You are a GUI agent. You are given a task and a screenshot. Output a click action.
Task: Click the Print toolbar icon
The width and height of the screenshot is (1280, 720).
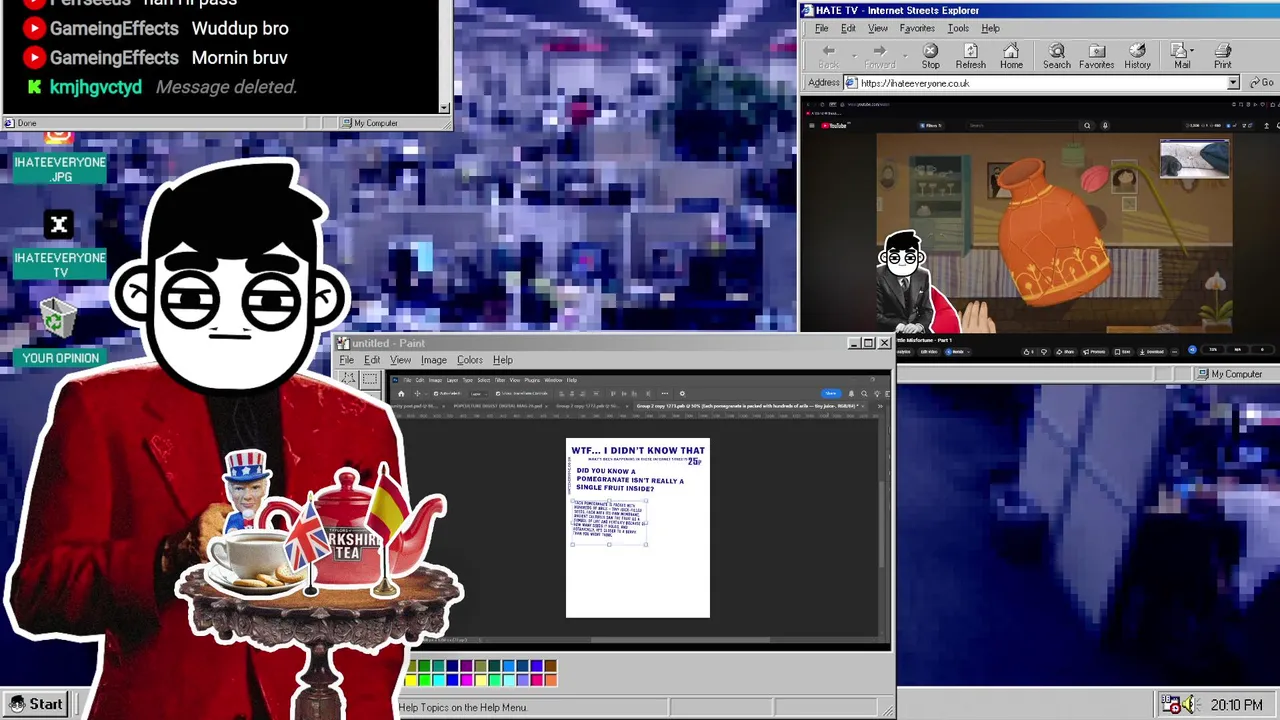coord(1222,56)
